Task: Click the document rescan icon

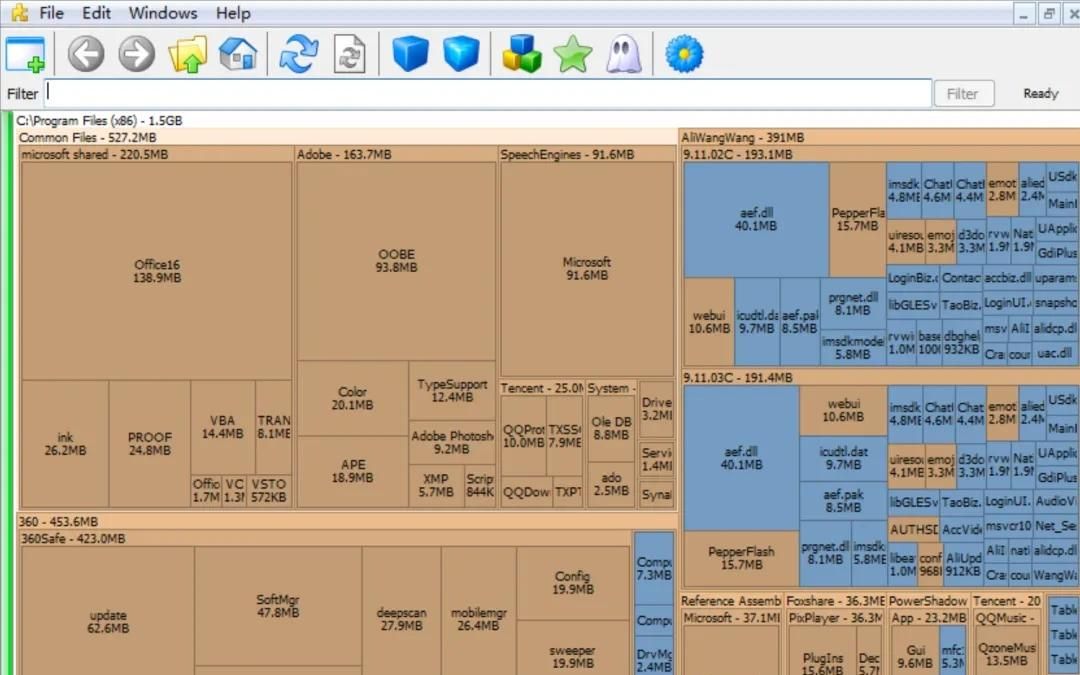Action: tap(349, 54)
